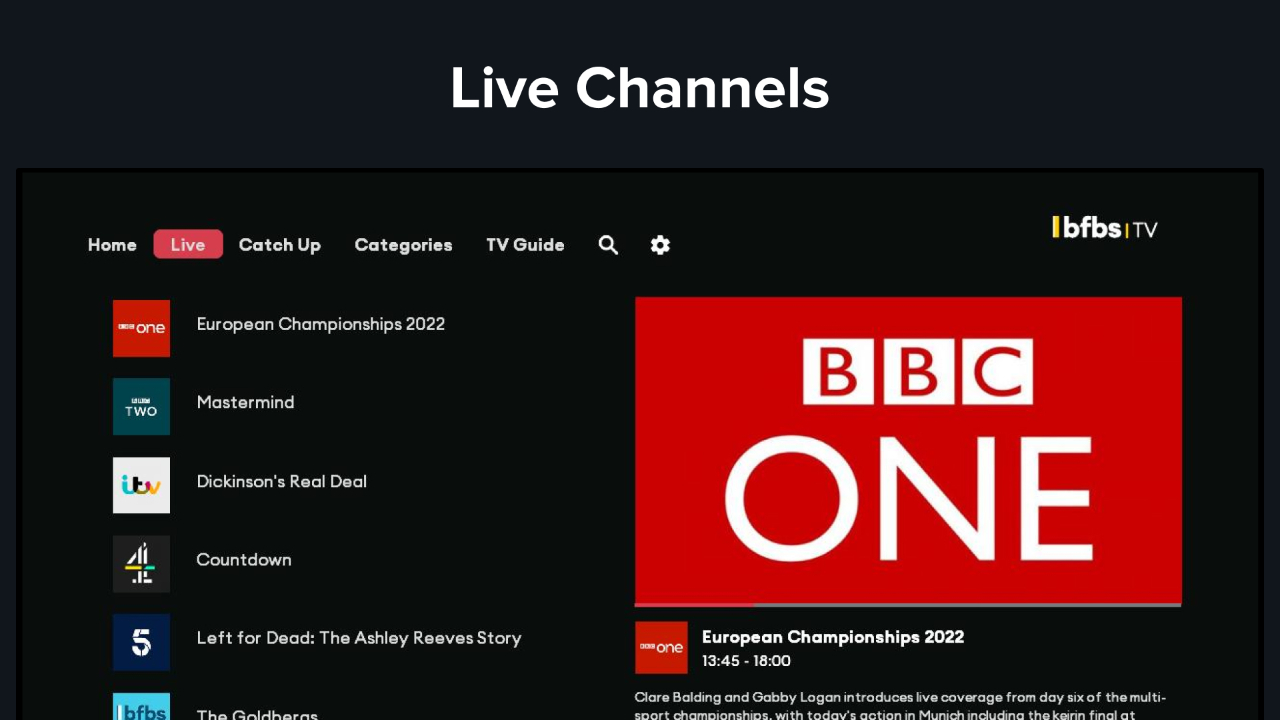Select the Live tab
The height and width of the screenshot is (720, 1280).
click(188, 244)
